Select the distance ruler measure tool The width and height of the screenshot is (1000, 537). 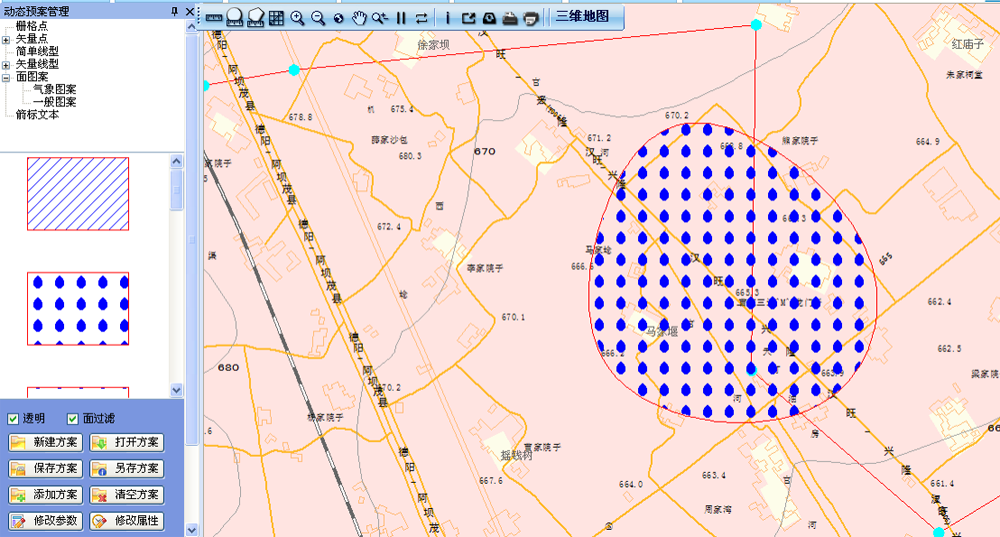tap(214, 17)
